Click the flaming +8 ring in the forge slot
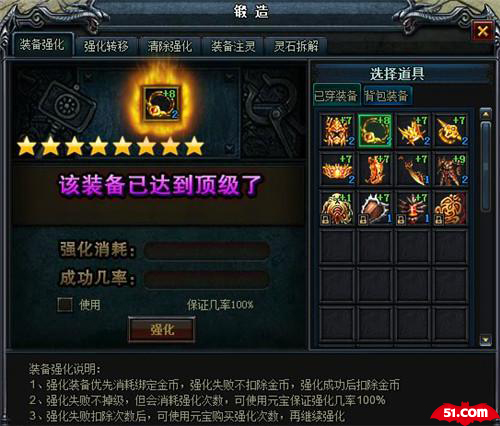This screenshot has width=500, height=426. 161,104
